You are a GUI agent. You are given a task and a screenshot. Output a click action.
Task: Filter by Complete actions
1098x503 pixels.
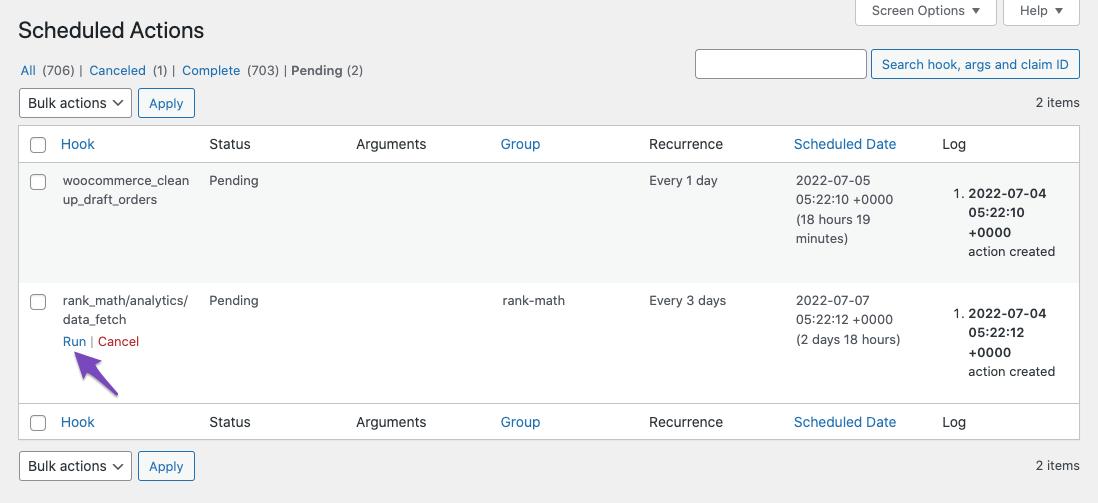pyautogui.click(x=211, y=71)
